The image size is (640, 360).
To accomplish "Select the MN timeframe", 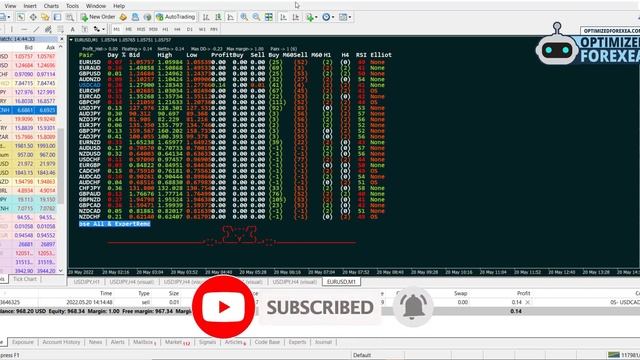I will click(214, 29).
